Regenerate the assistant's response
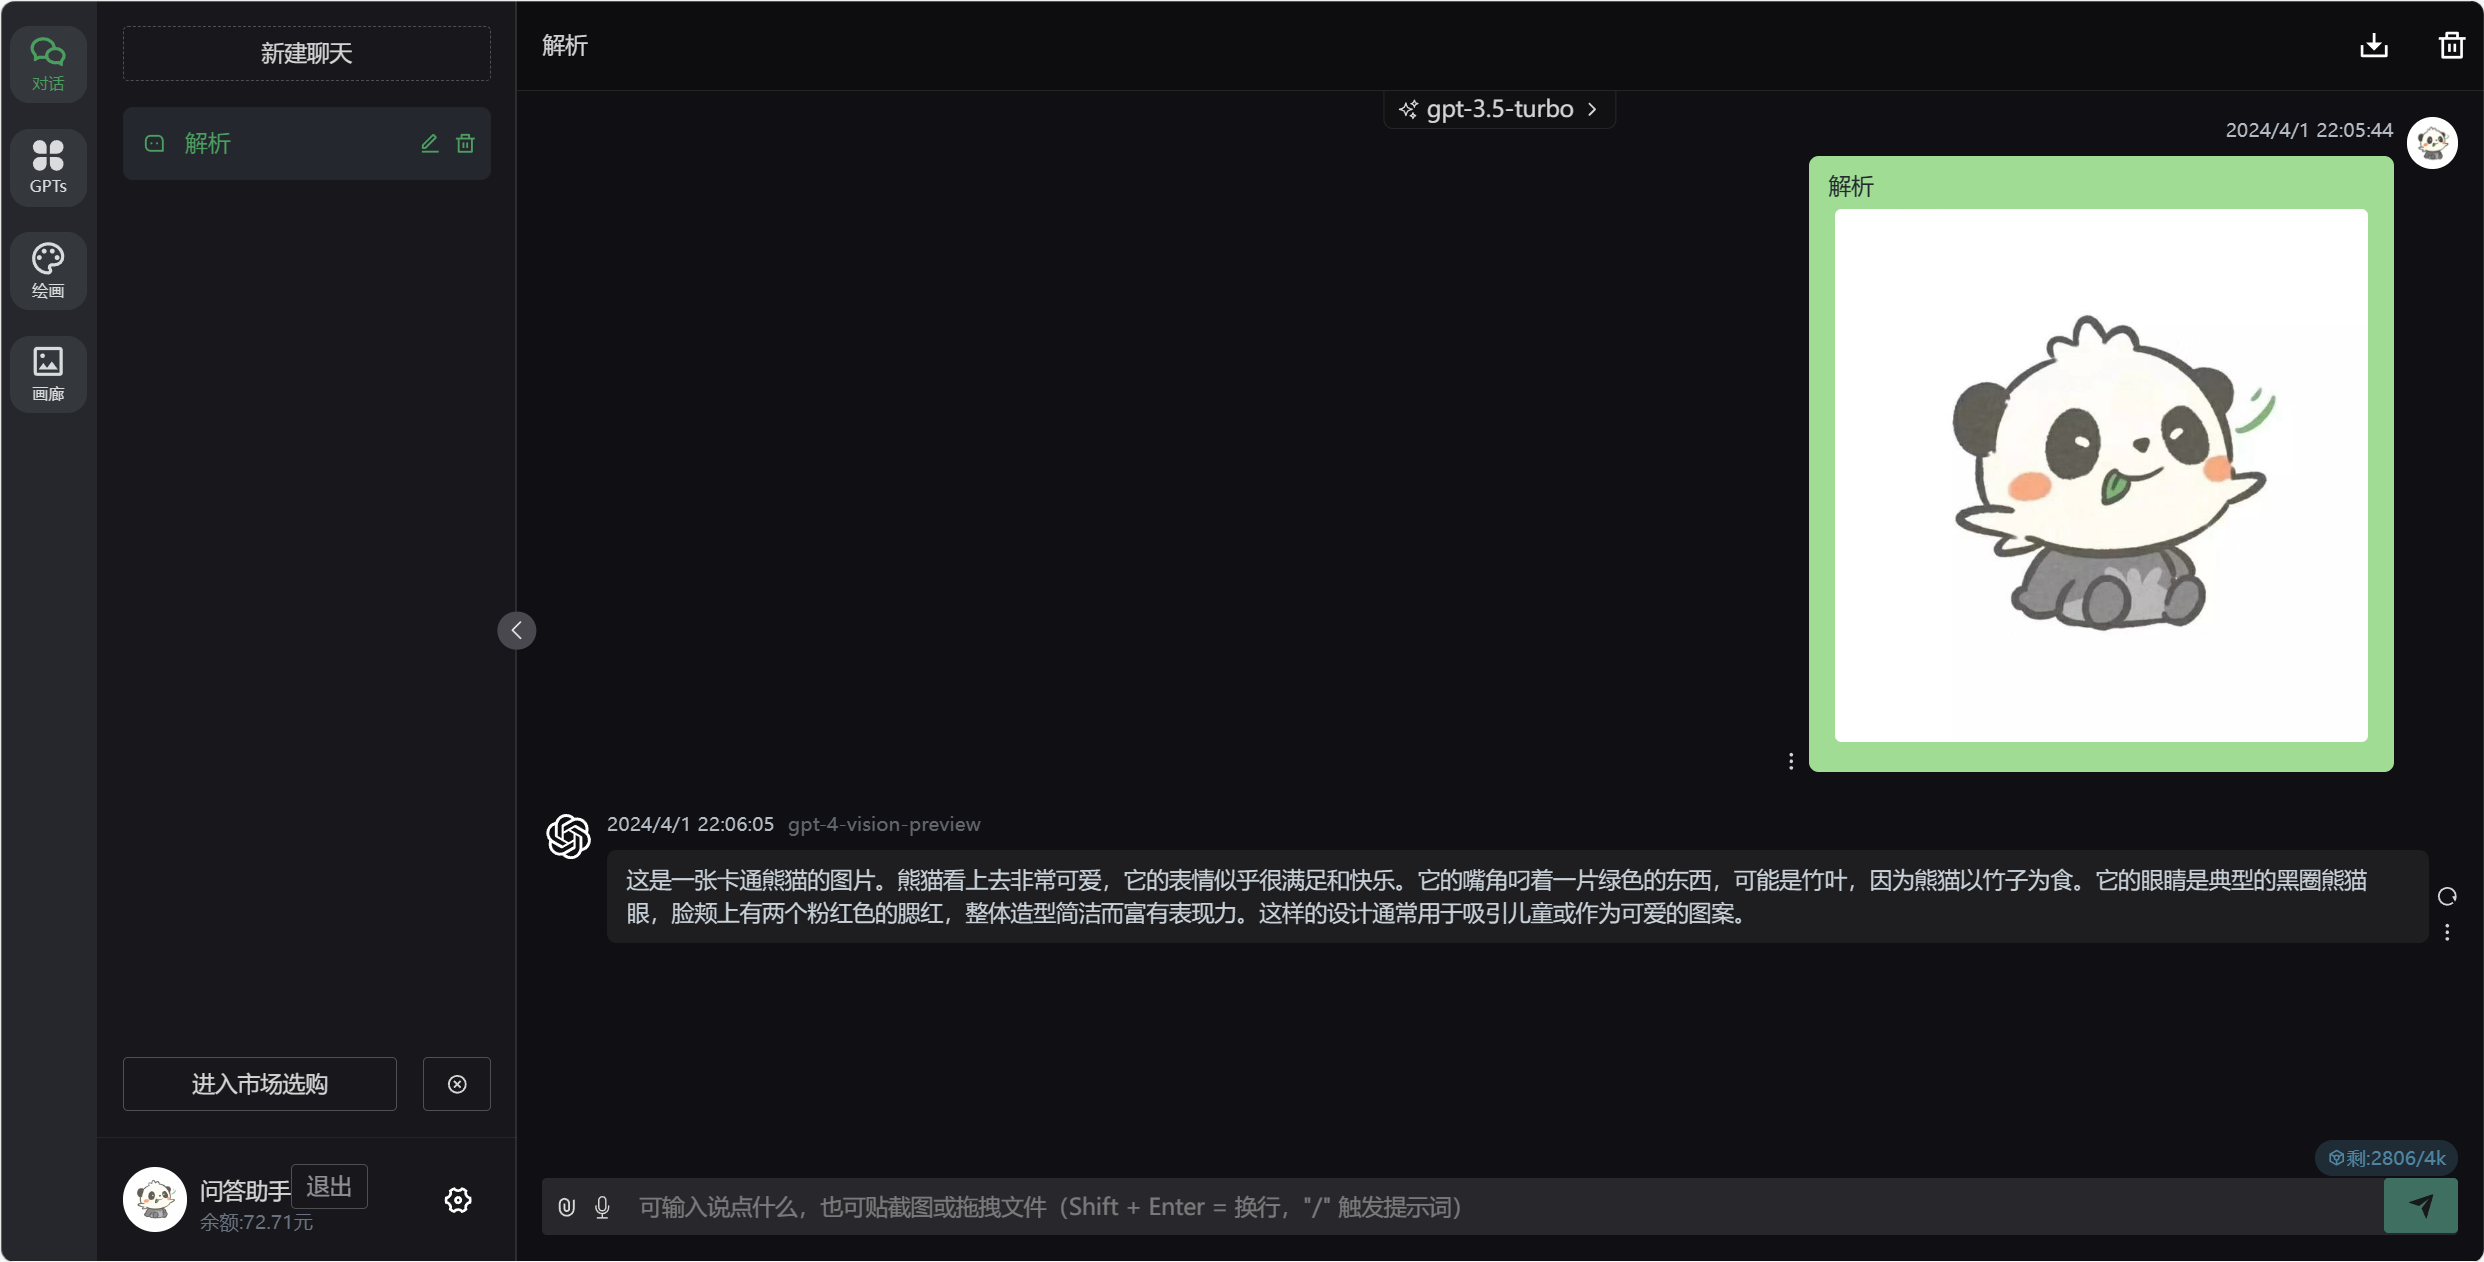 click(x=2446, y=896)
